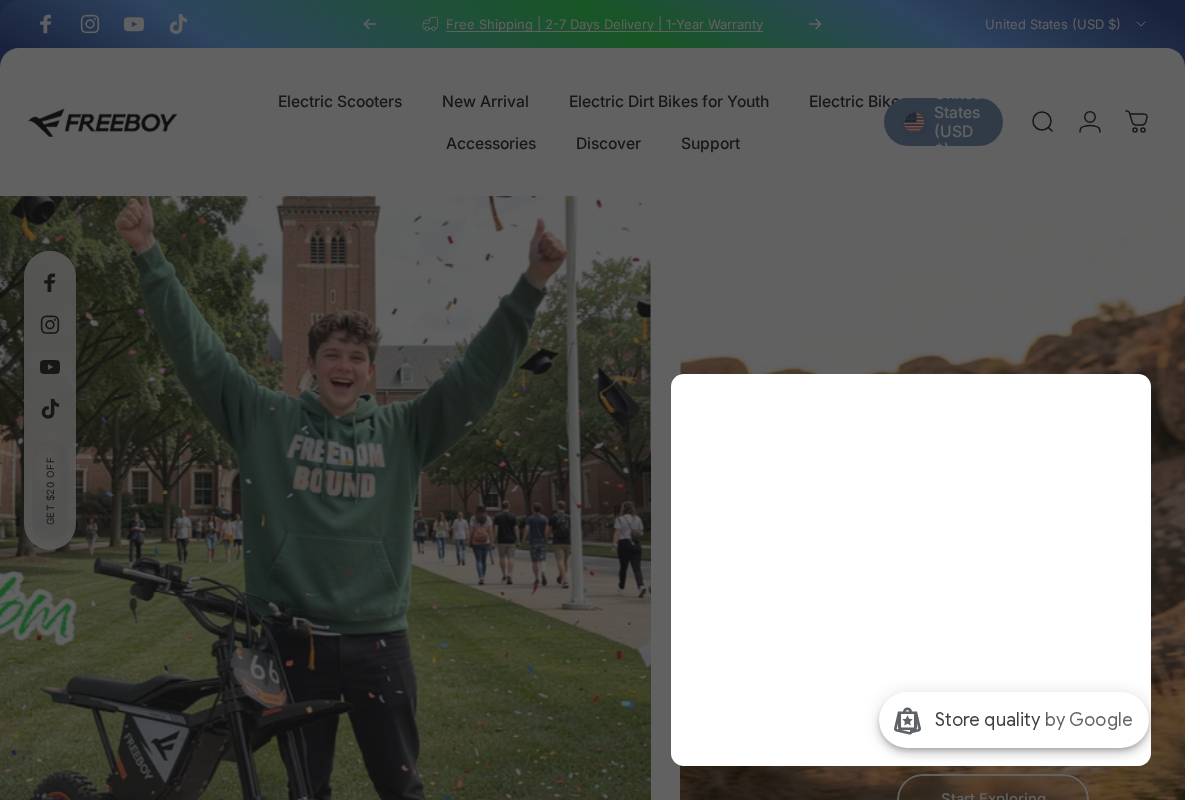Open Accessories menu item

point(491,143)
